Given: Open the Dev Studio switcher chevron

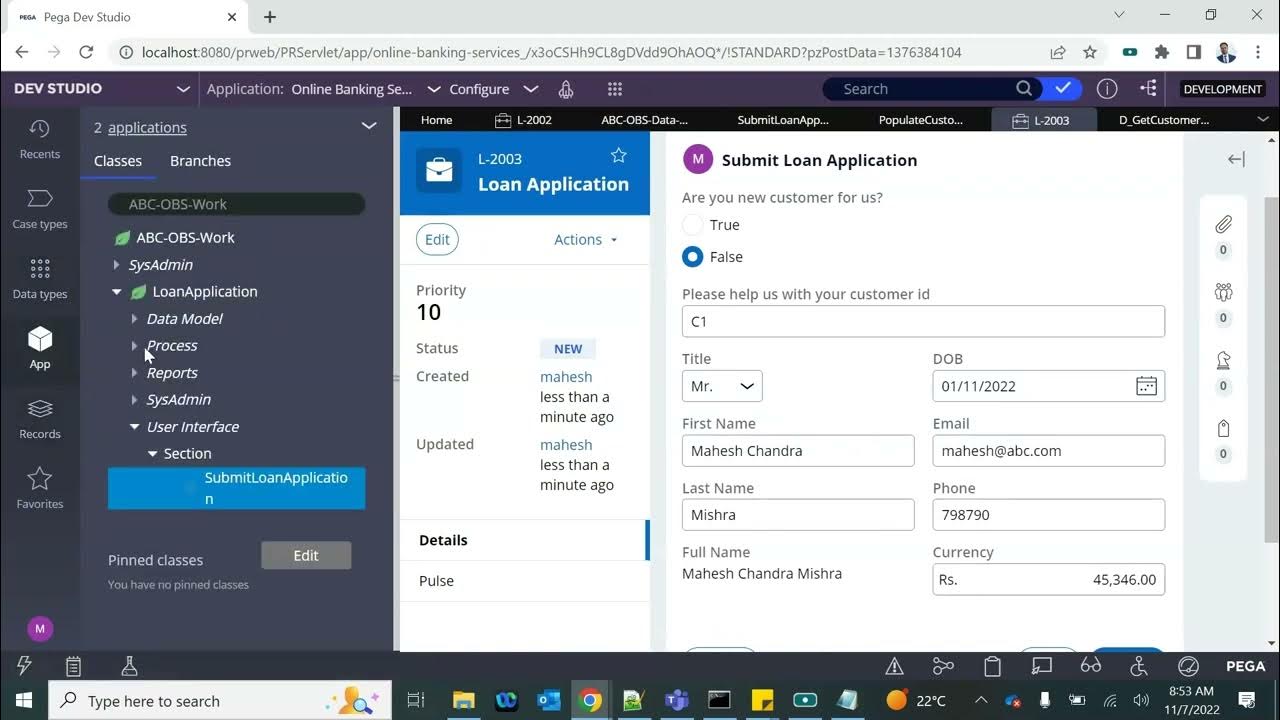Looking at the screenshot, I should [x=183, y=89].
